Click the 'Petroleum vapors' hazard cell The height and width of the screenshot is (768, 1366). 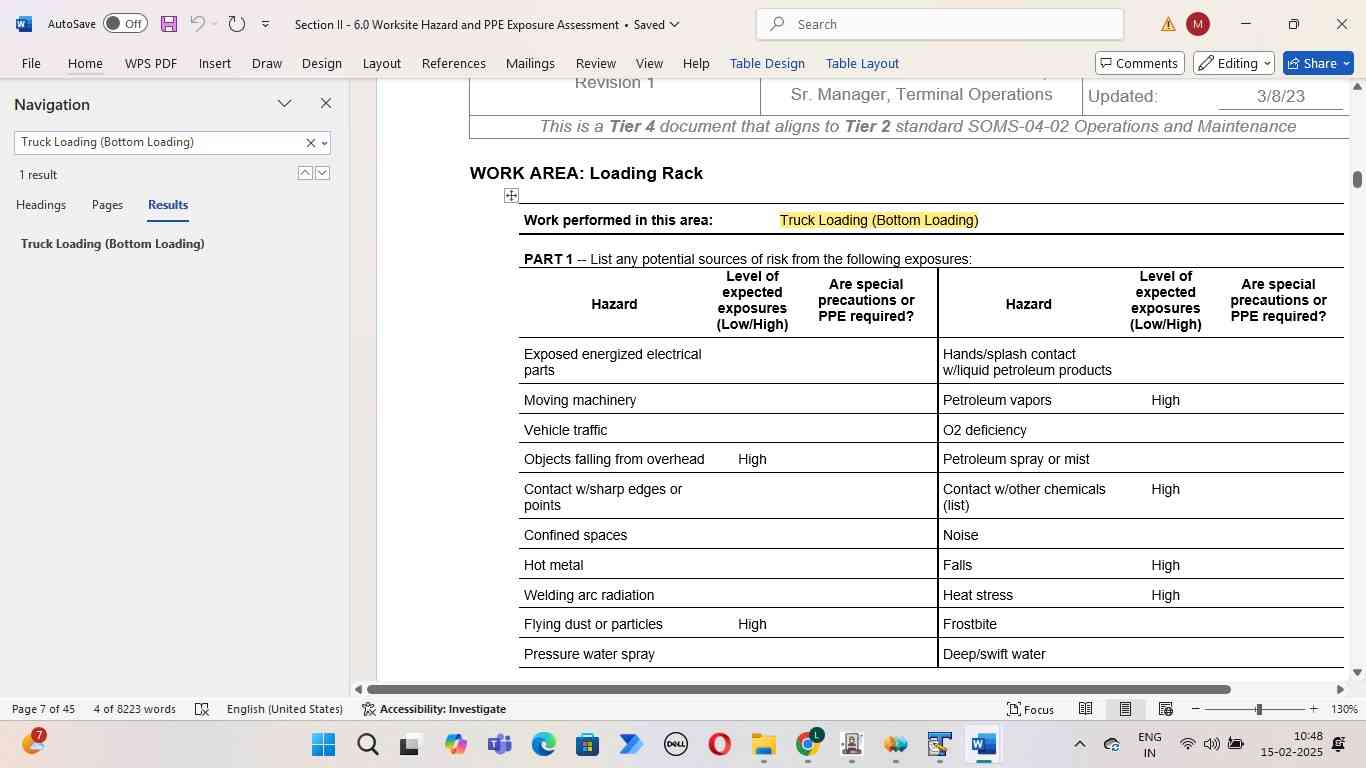[x=997, y=400]
